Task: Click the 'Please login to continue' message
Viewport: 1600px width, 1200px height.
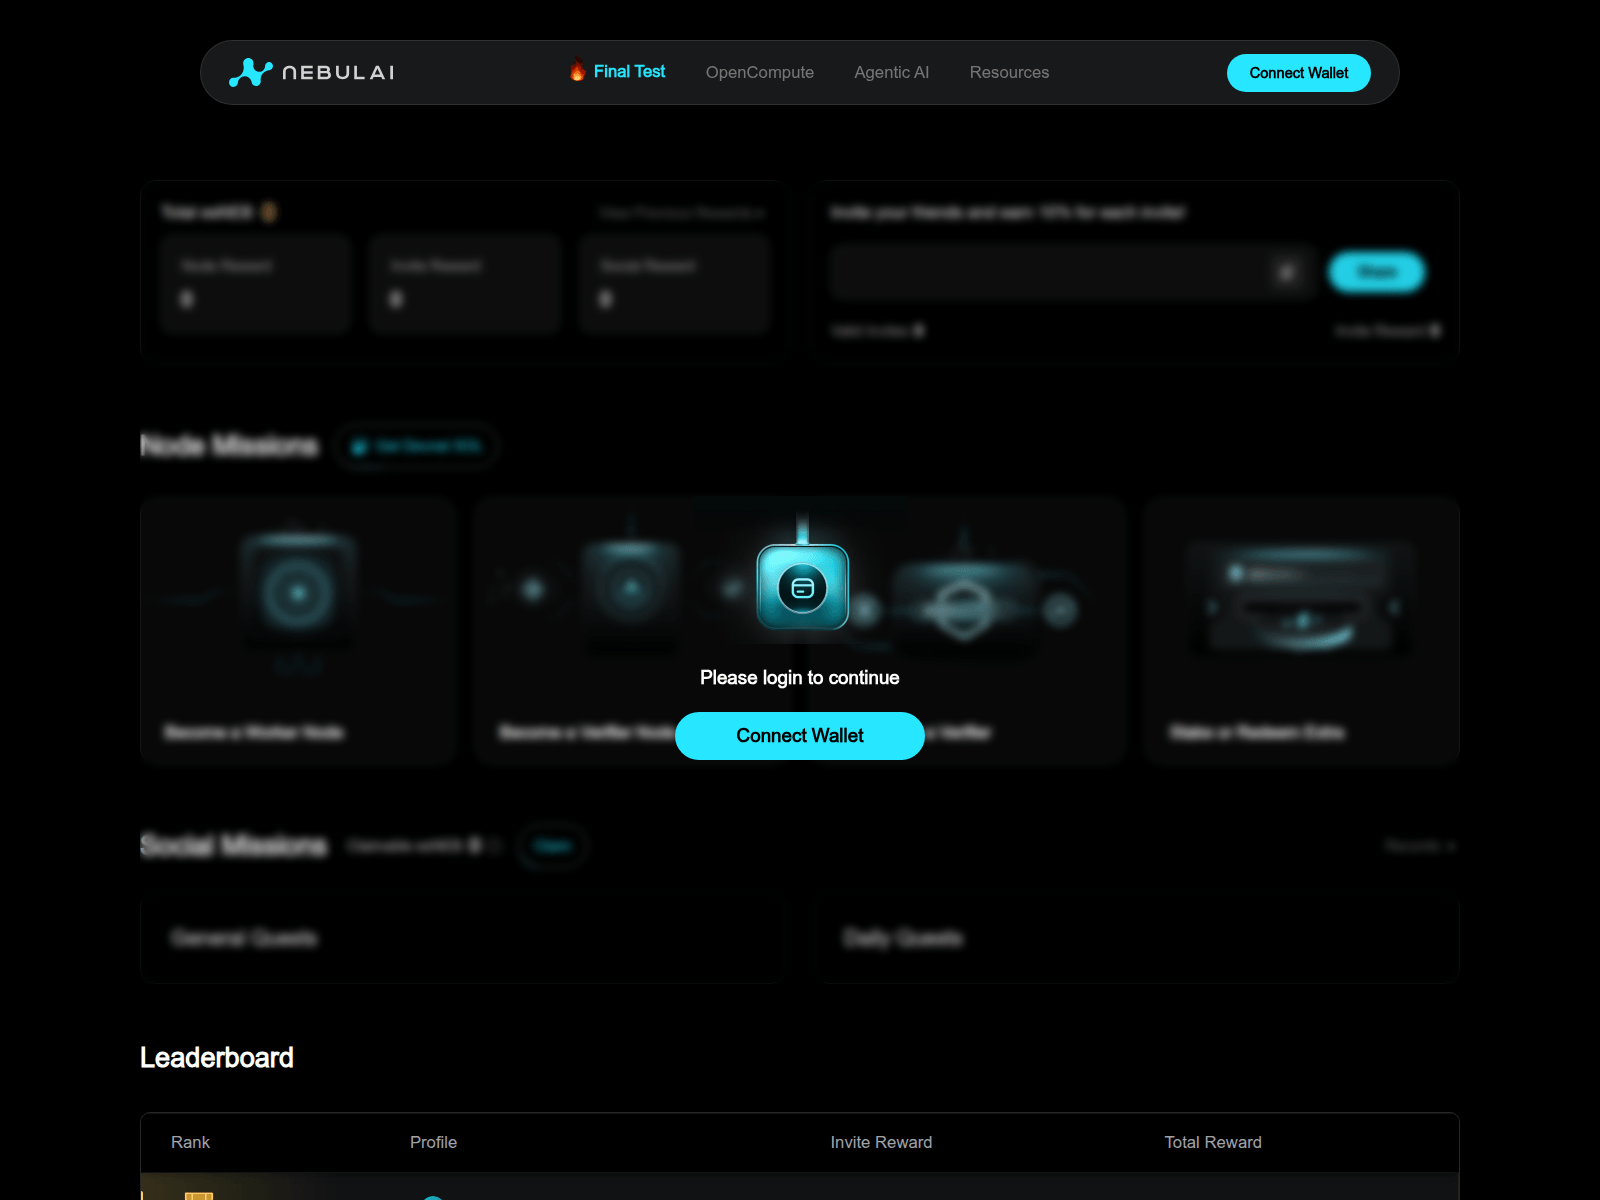Action: [x=800, y=678]
